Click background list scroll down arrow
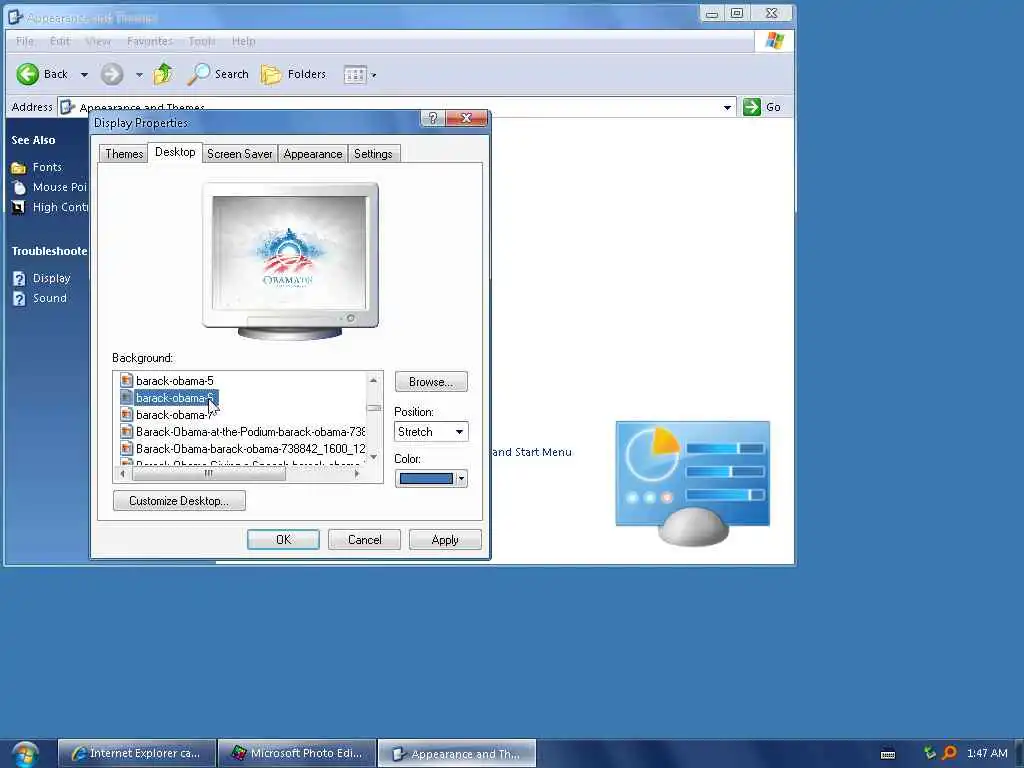1024x768 pixels. point(374,456)
